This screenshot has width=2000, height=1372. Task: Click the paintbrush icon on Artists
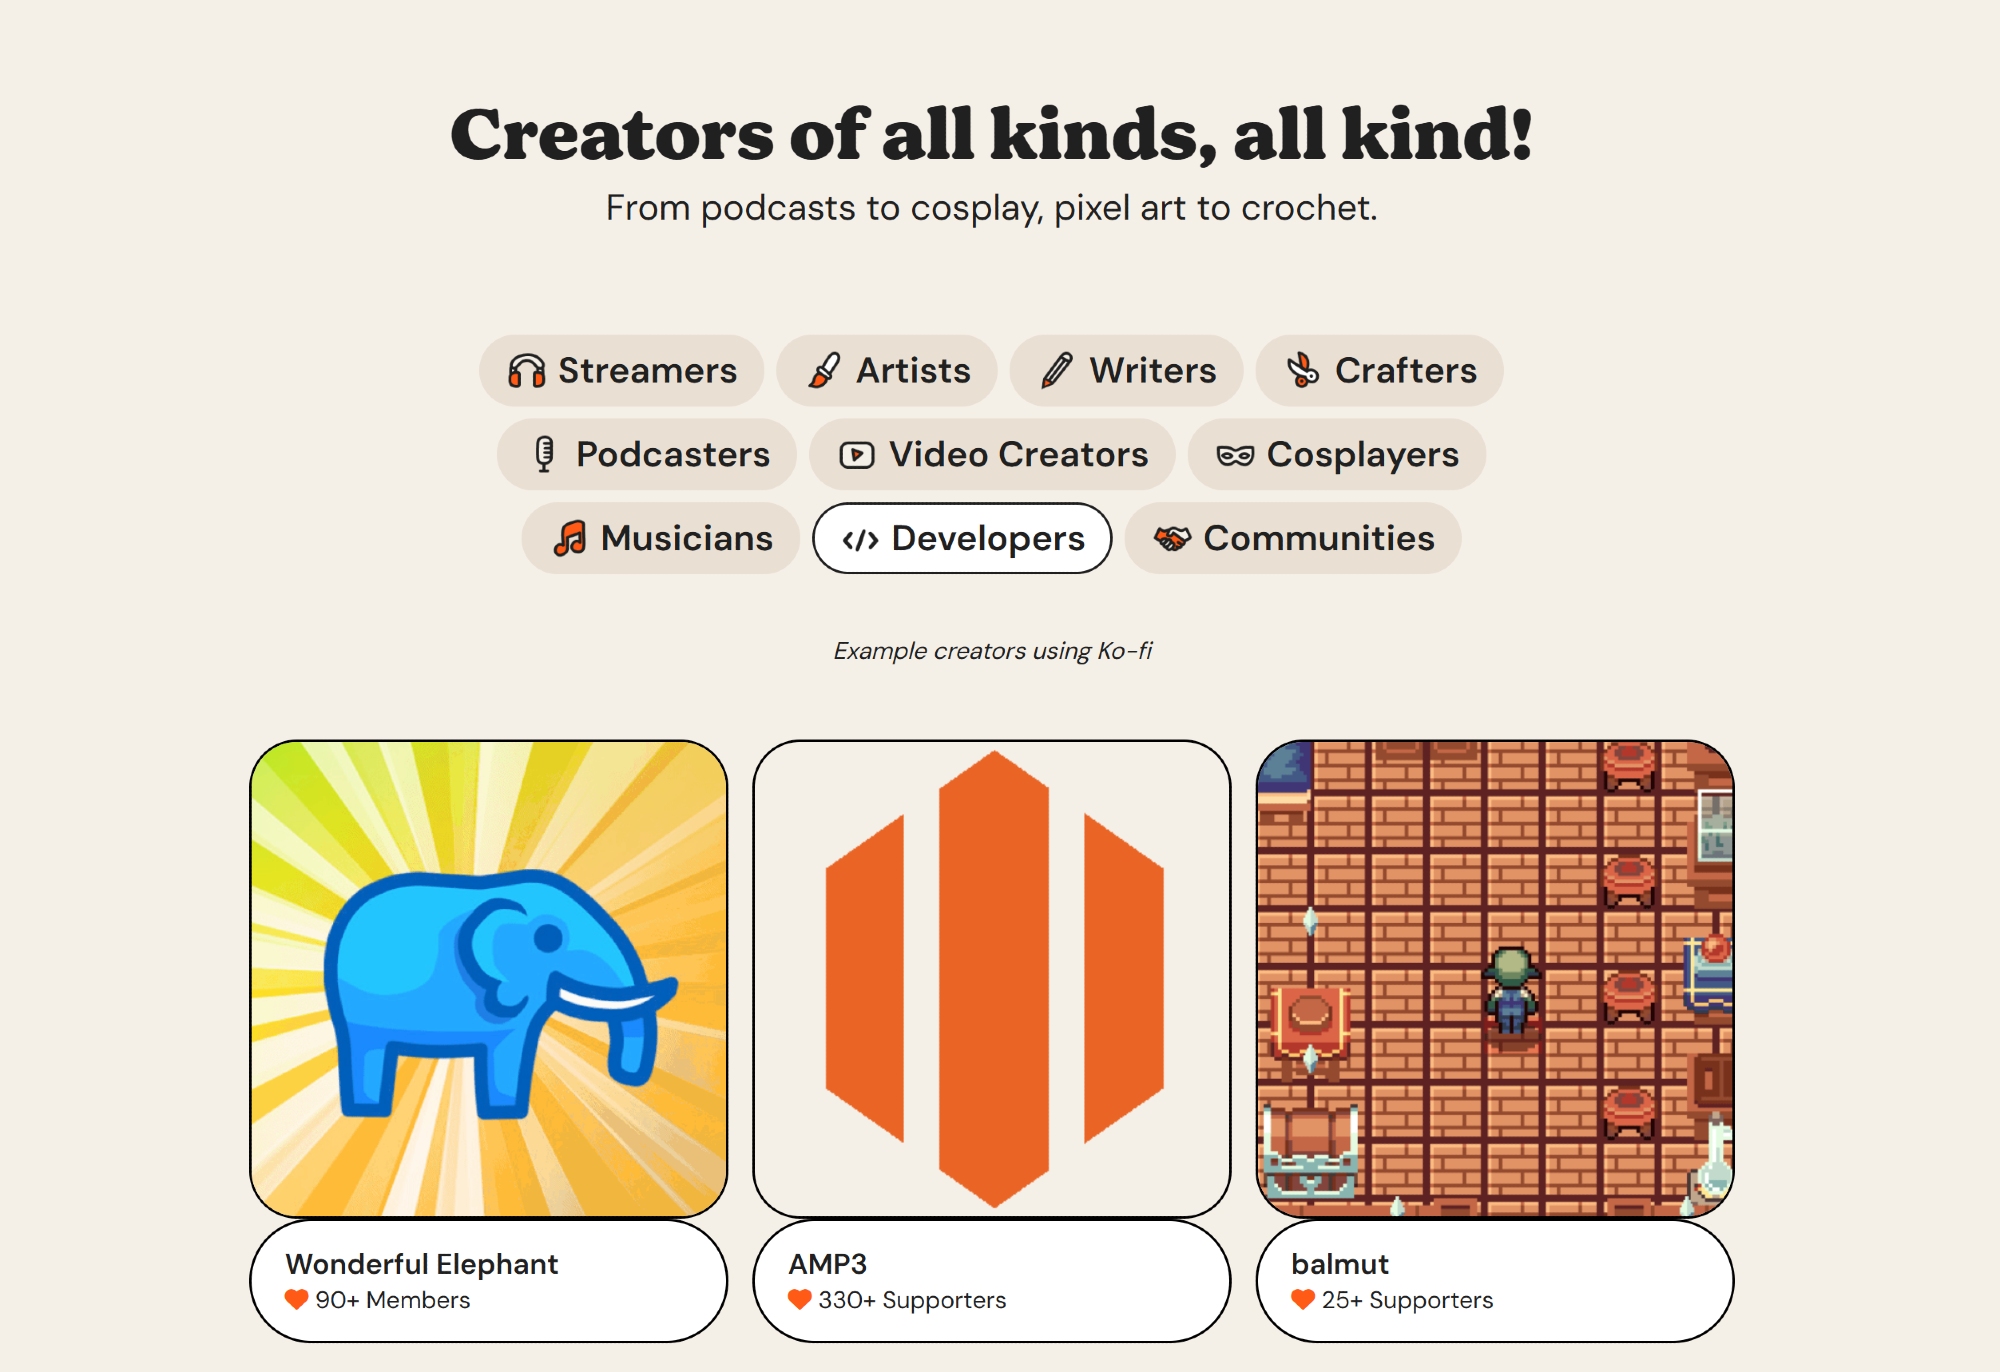point(824,371)
